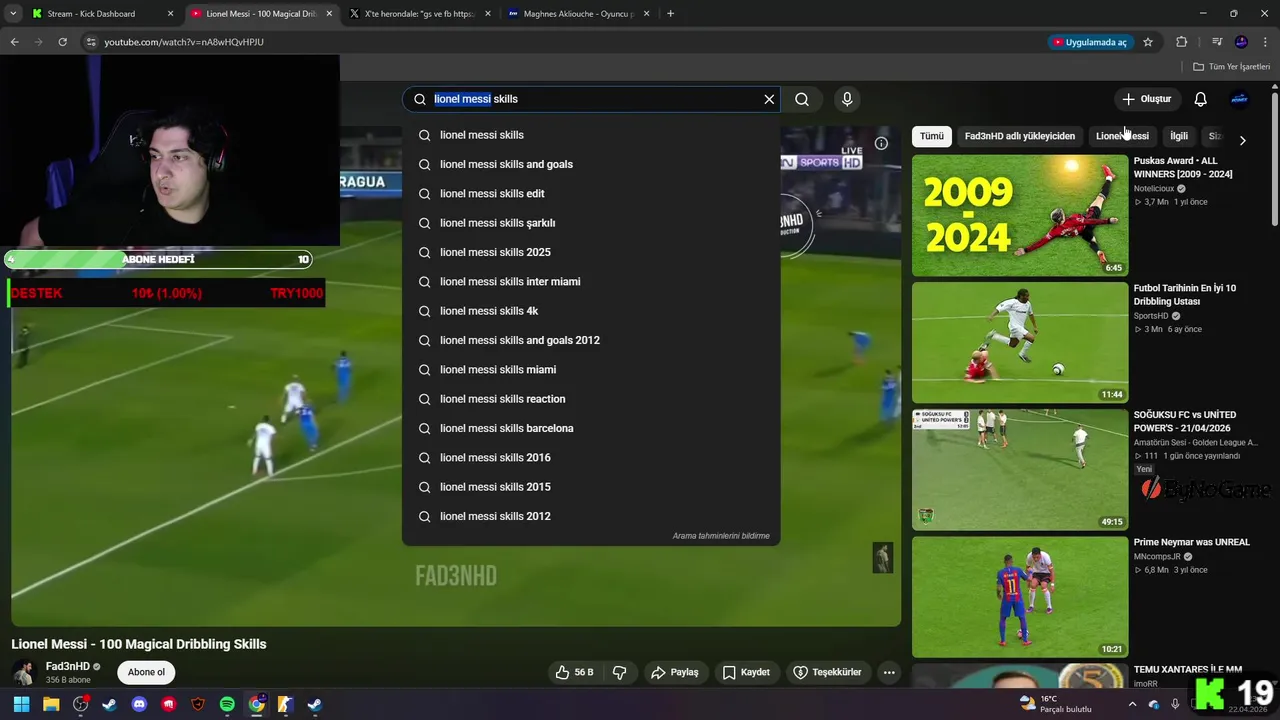
Task: Open YouTube notifications bell
Action: point(1201,99)
